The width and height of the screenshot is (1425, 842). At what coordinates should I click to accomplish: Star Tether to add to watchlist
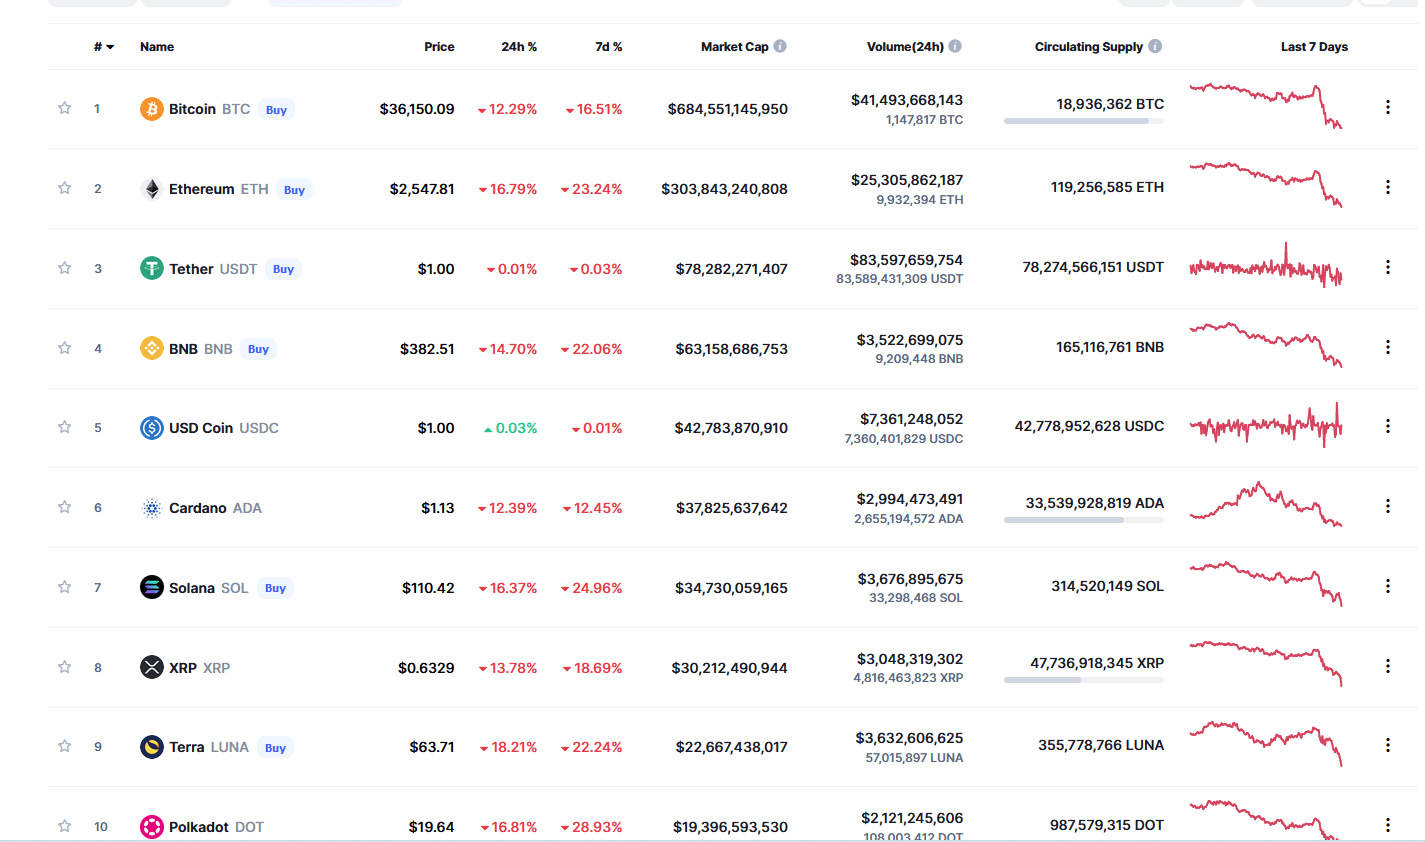(65, 268)
